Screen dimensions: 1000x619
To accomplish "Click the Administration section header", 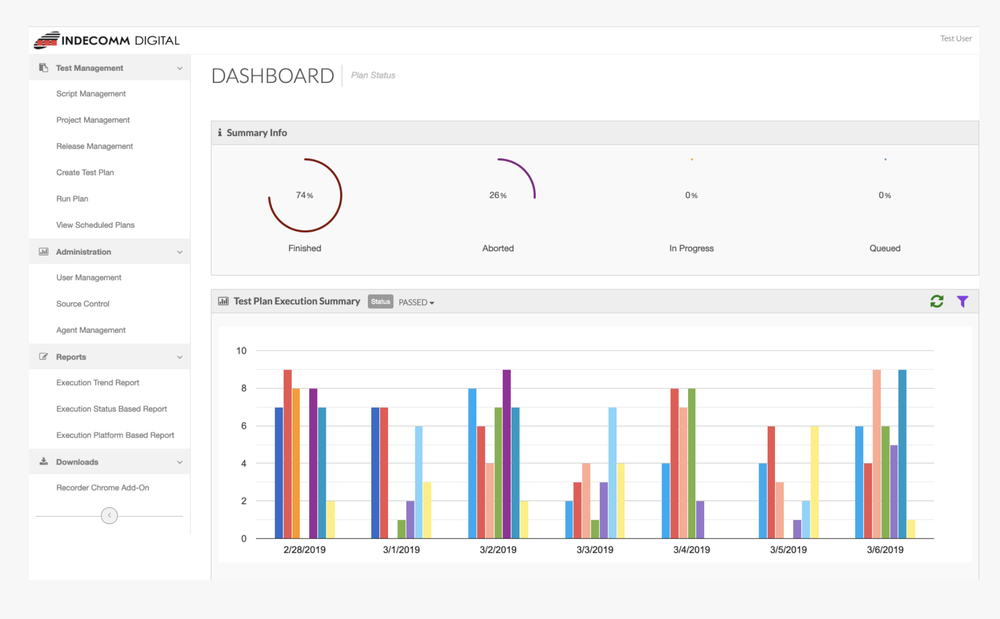I will 109,252.
